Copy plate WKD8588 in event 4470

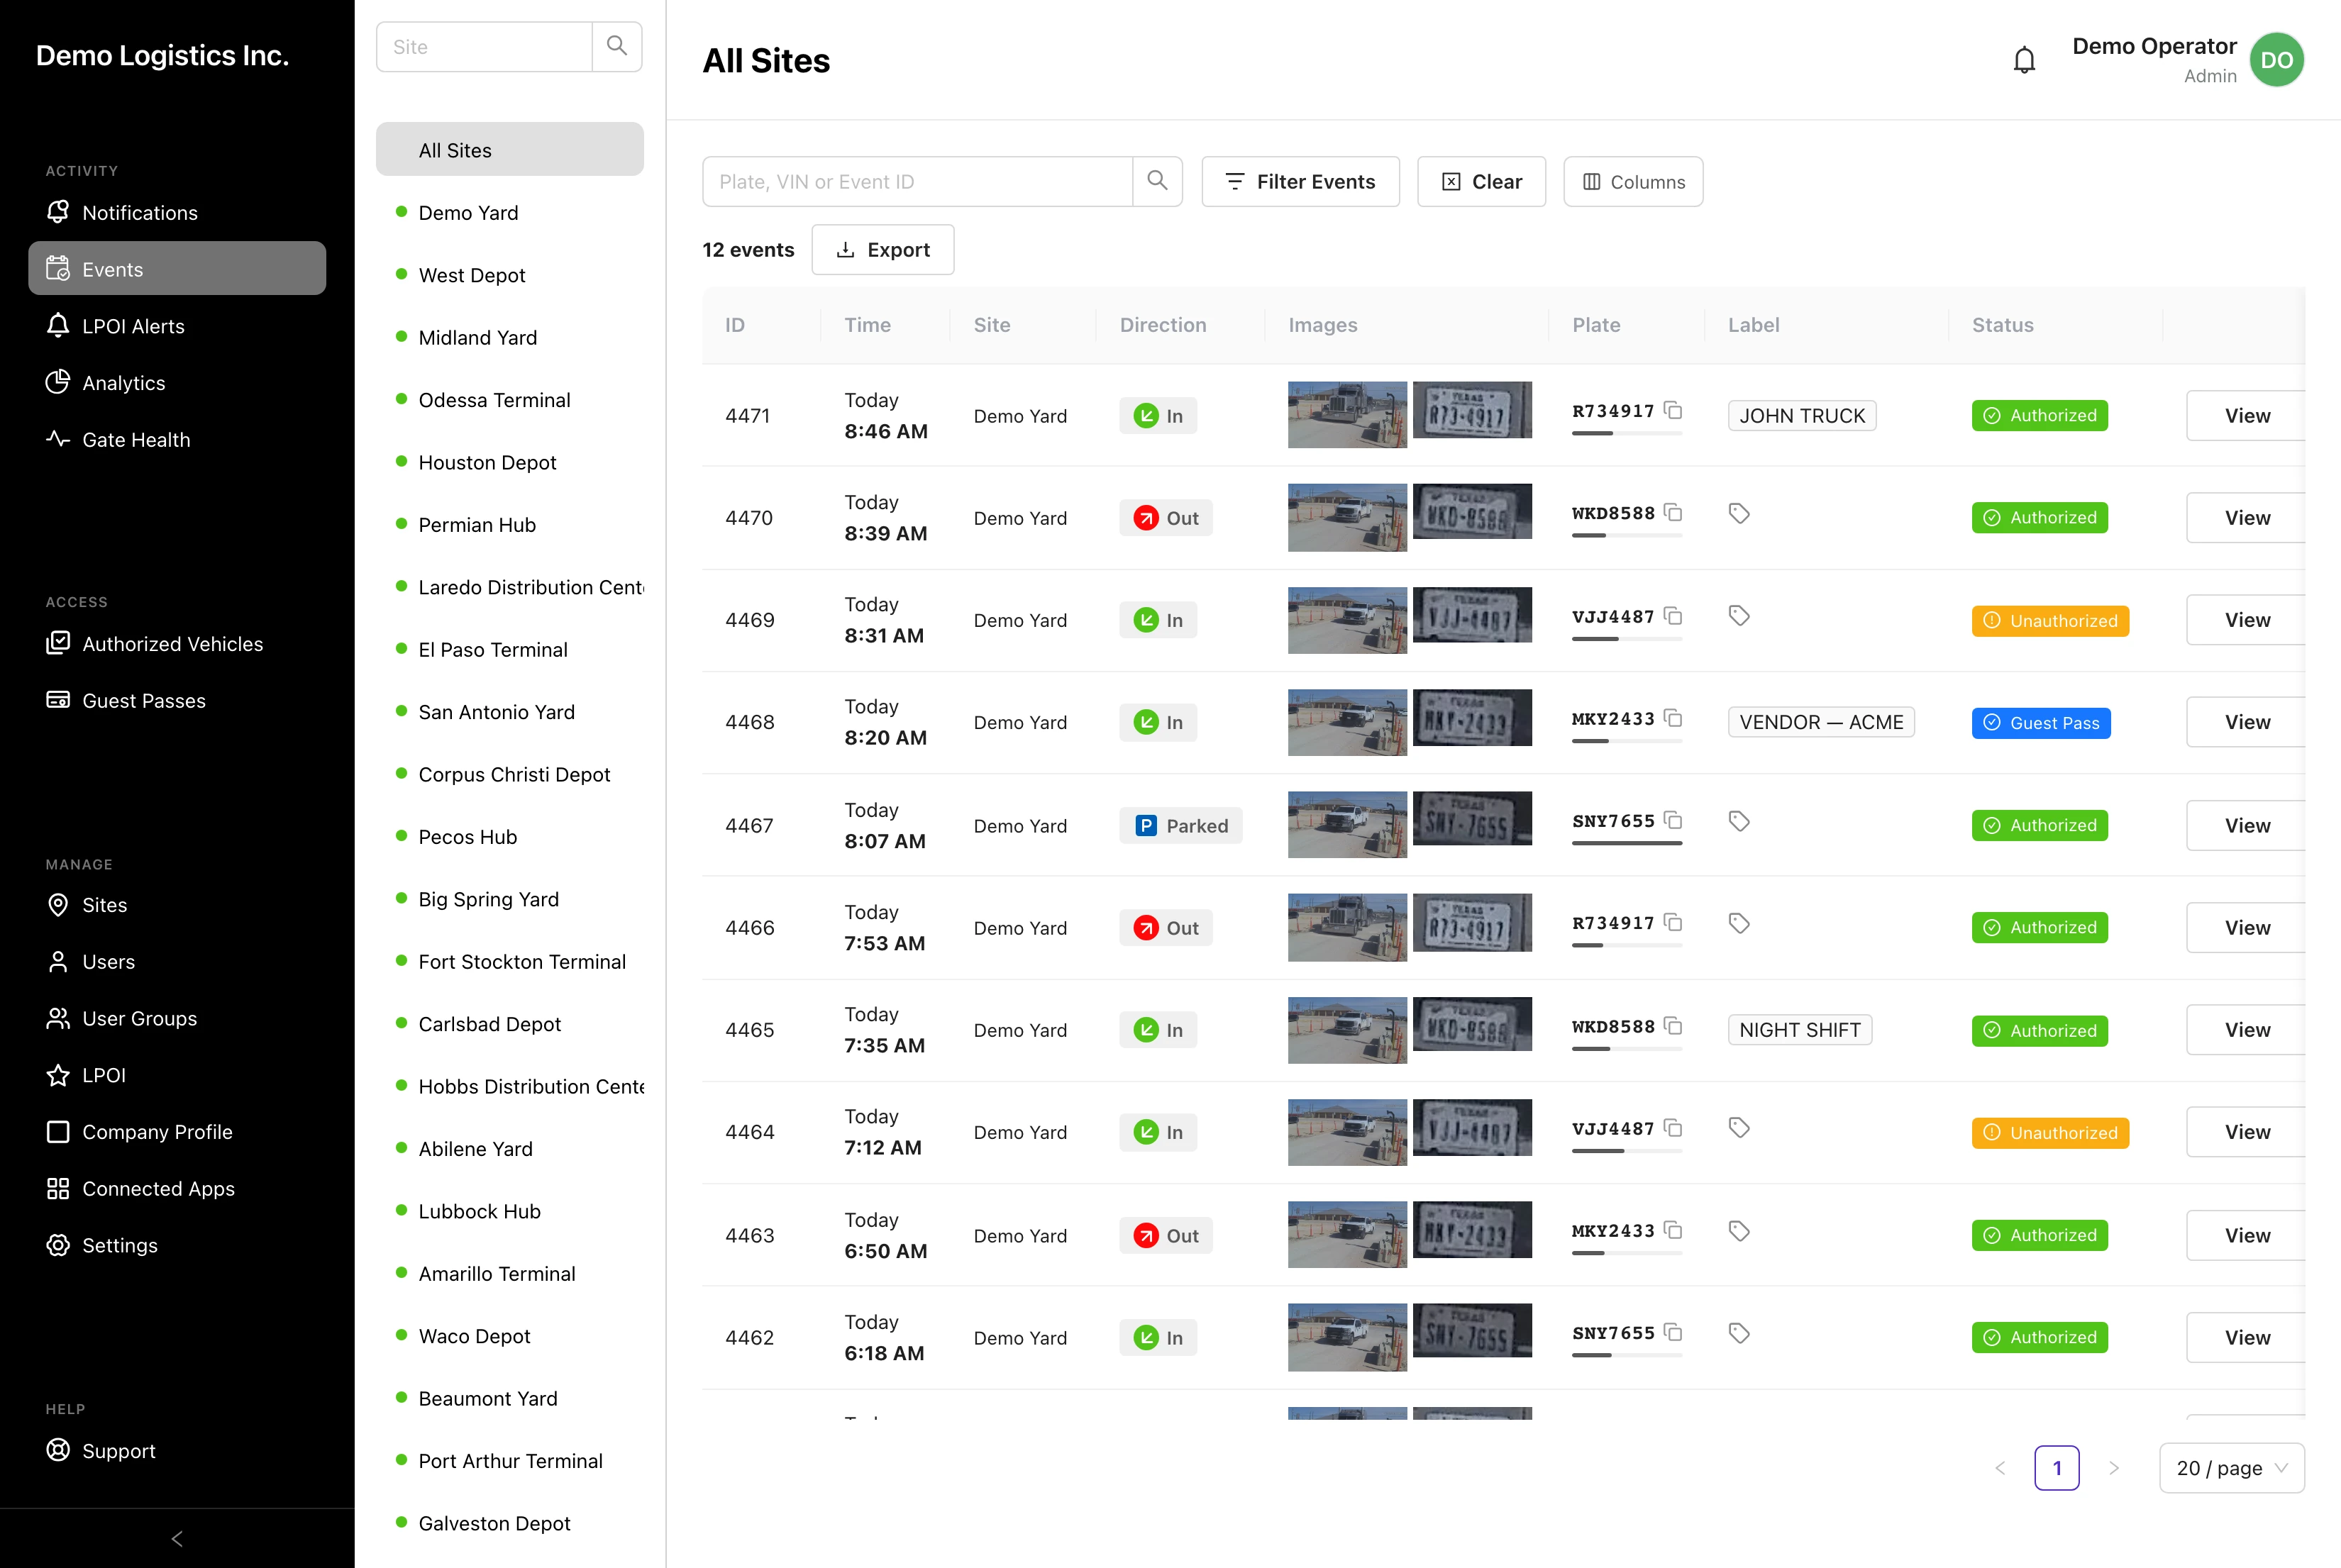(x=1673, y=512)
